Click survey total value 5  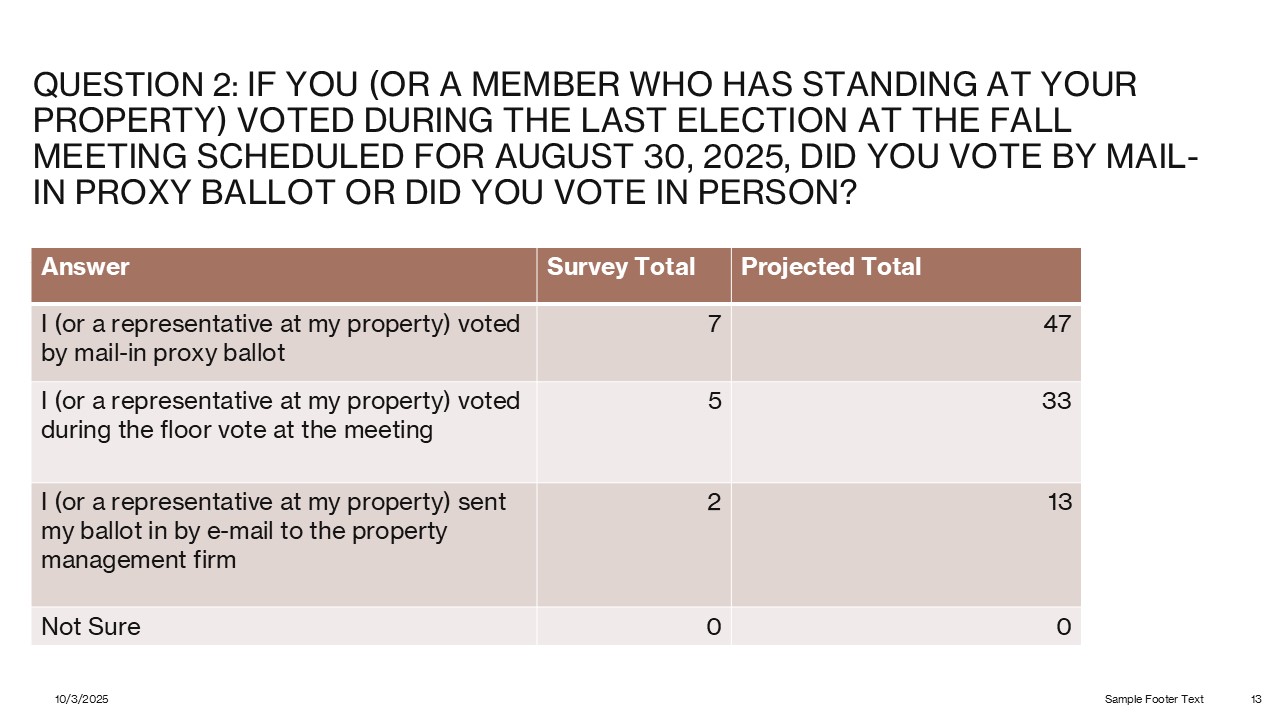(x=713, y=401)
